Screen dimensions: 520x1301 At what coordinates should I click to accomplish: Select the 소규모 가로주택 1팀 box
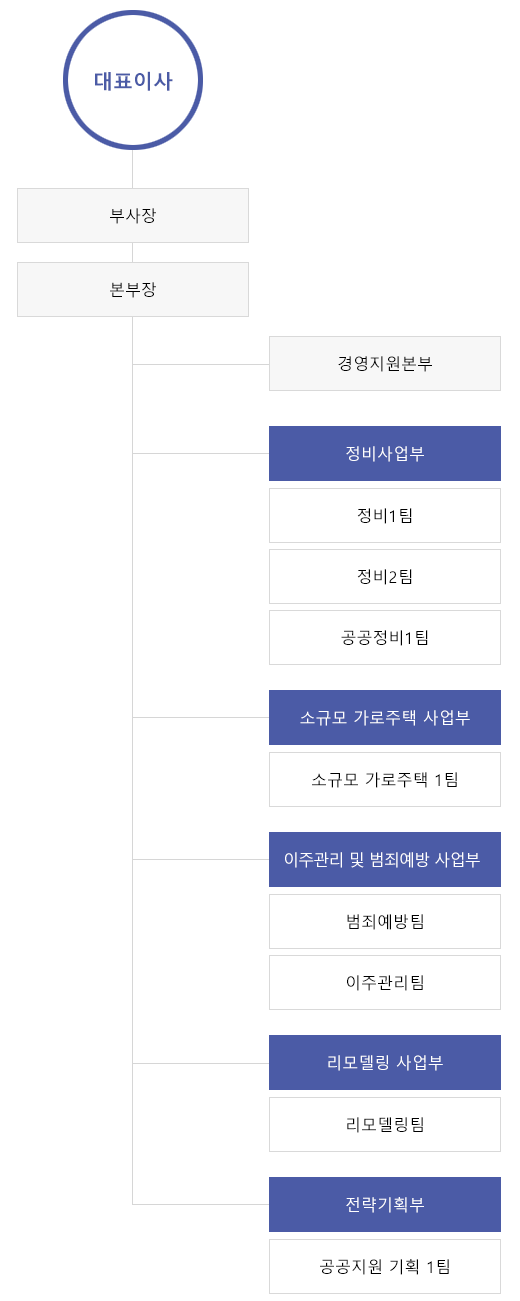click(x=385, y=779)
